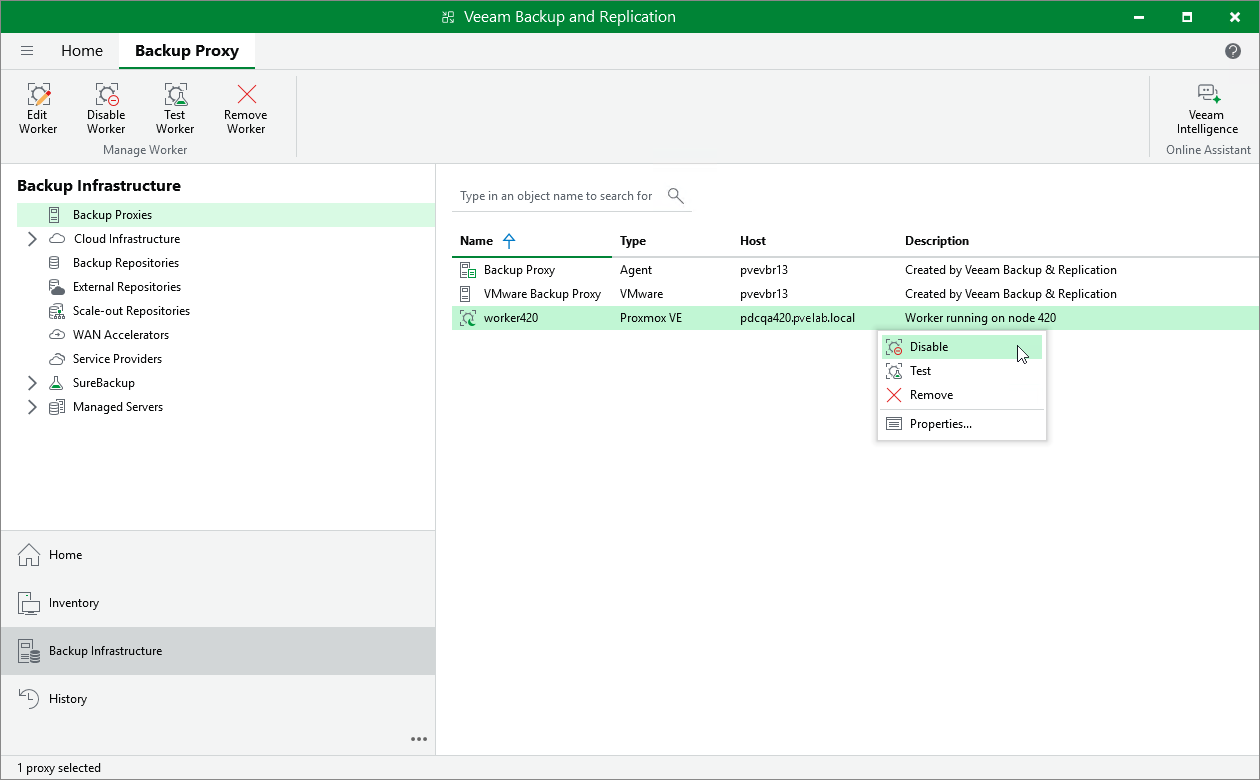
Task: Select External Repositories in the tree
Action: 127,287
